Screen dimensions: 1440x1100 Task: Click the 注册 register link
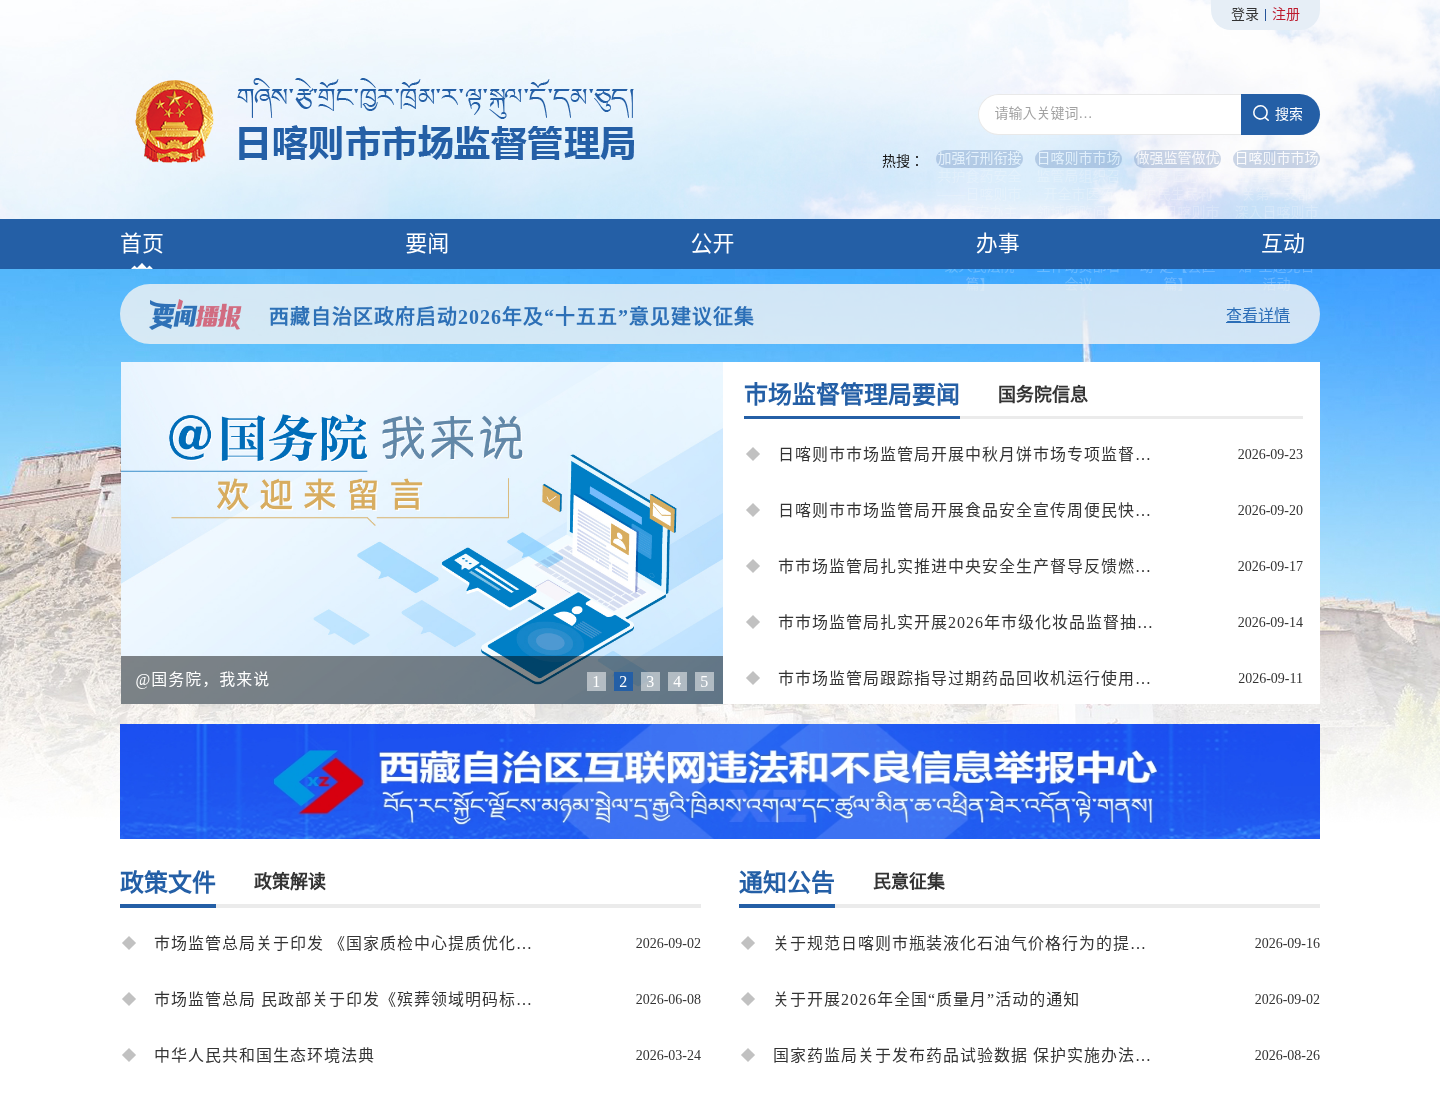point(1286,14)
